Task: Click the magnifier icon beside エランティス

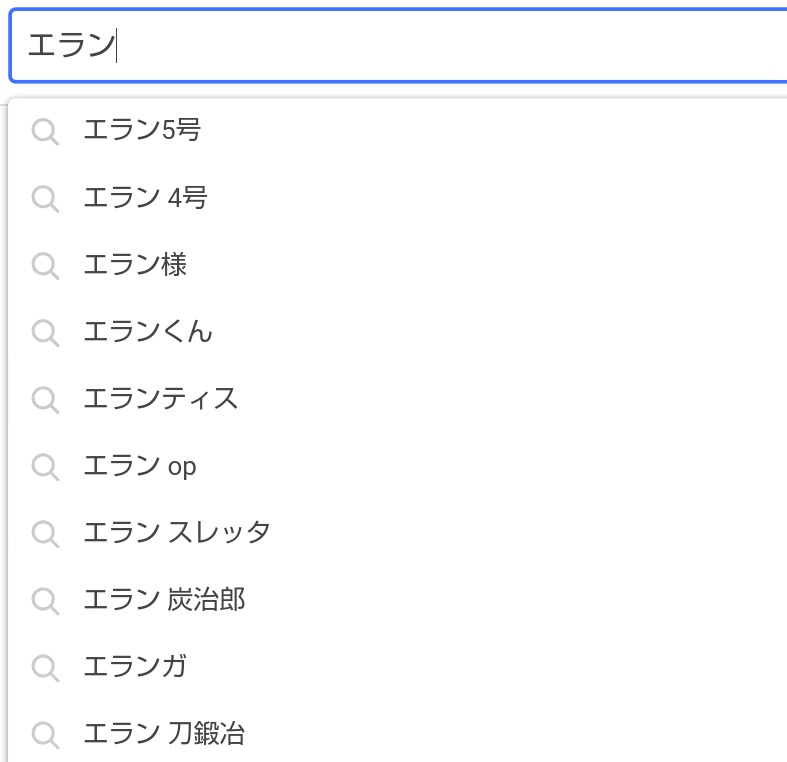Action: point(45,400)
